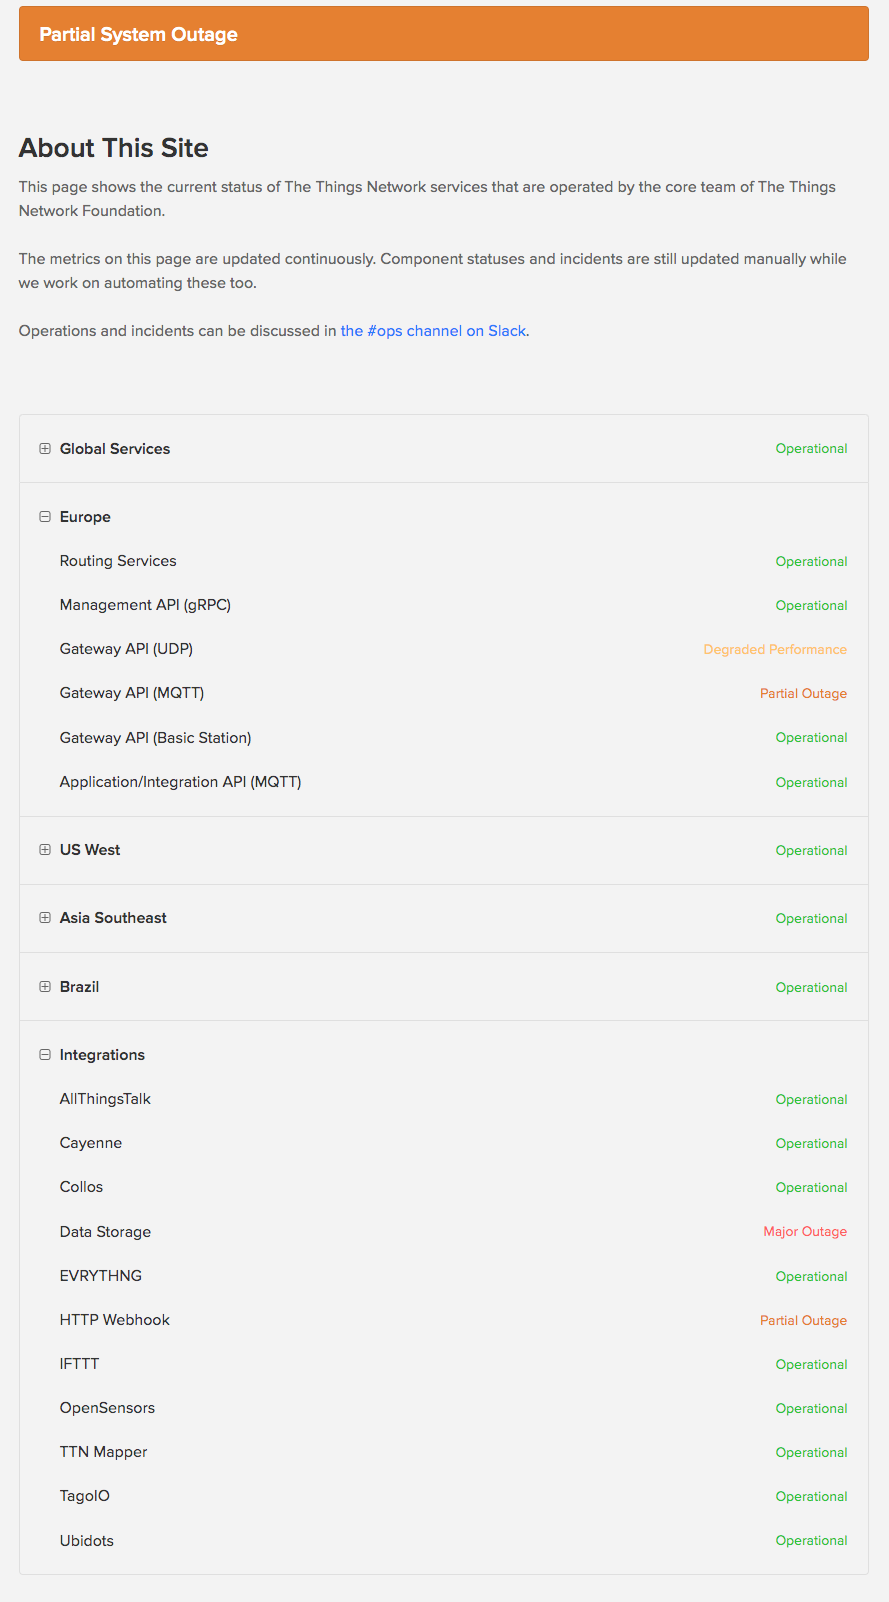Expand the Global Services group icon
Screen dimensions: 889x1602
click(x=45, y=449)
